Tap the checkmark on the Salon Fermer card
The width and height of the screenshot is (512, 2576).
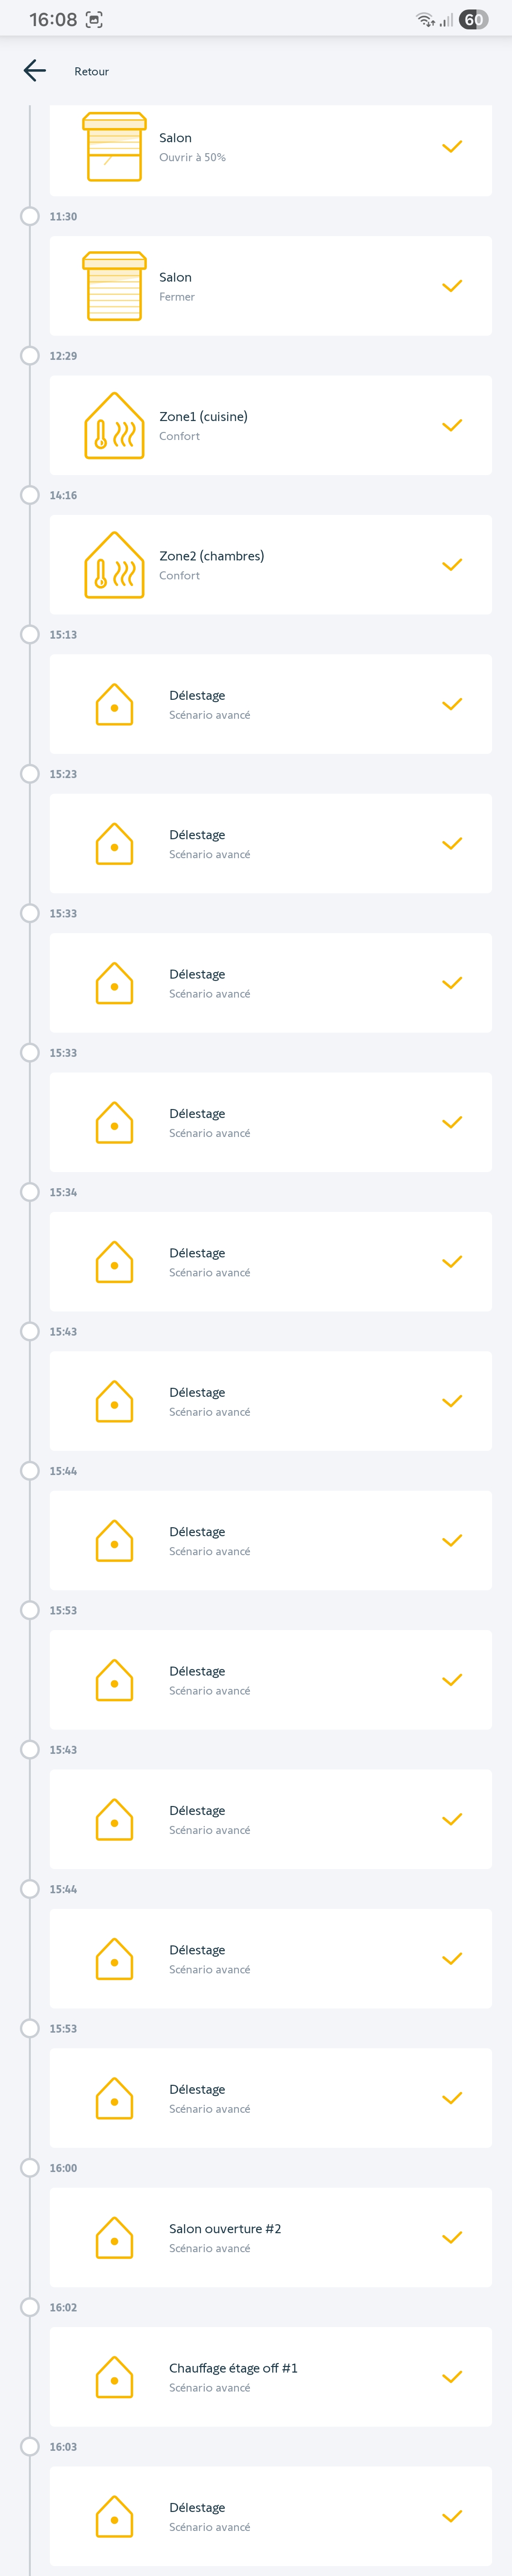pyautogui.click(x=452, y=286)
